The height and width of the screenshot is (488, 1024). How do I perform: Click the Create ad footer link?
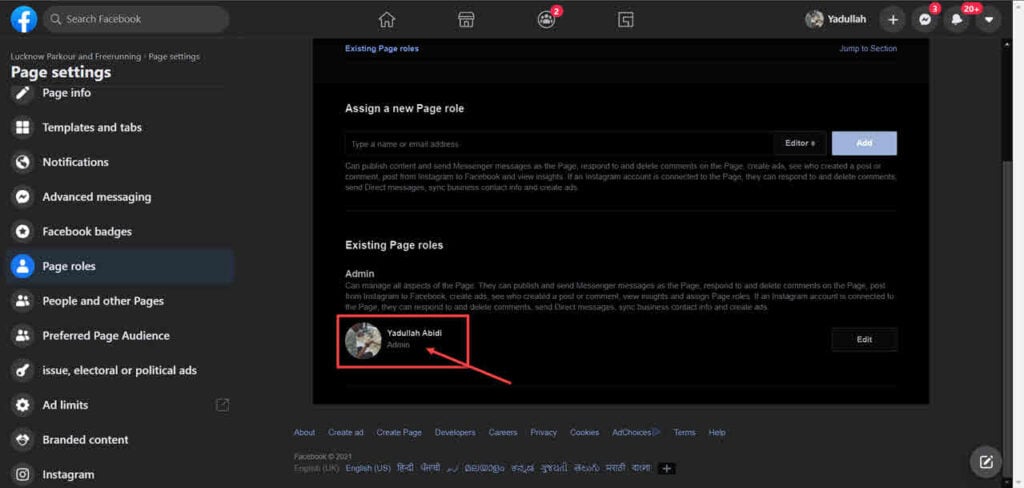point(345,432)
